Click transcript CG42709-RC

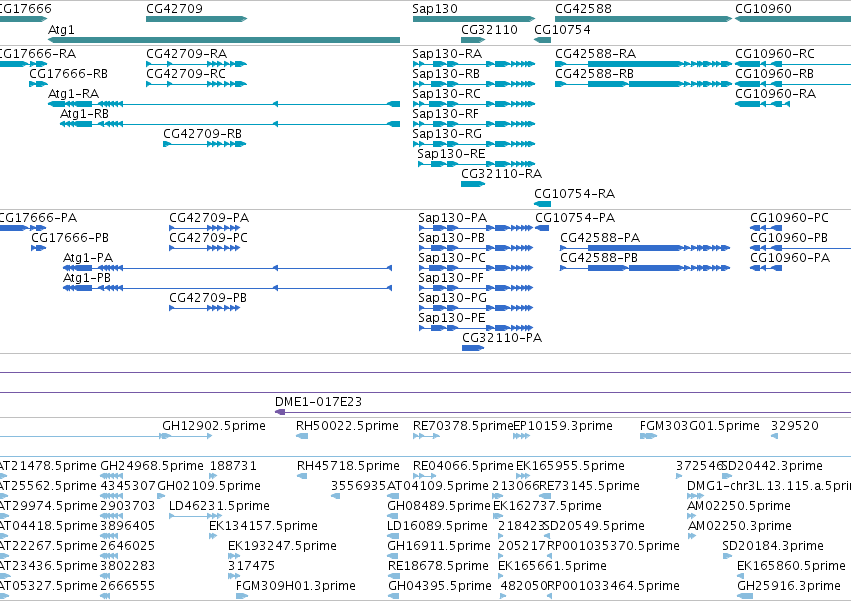coord(196,84)
